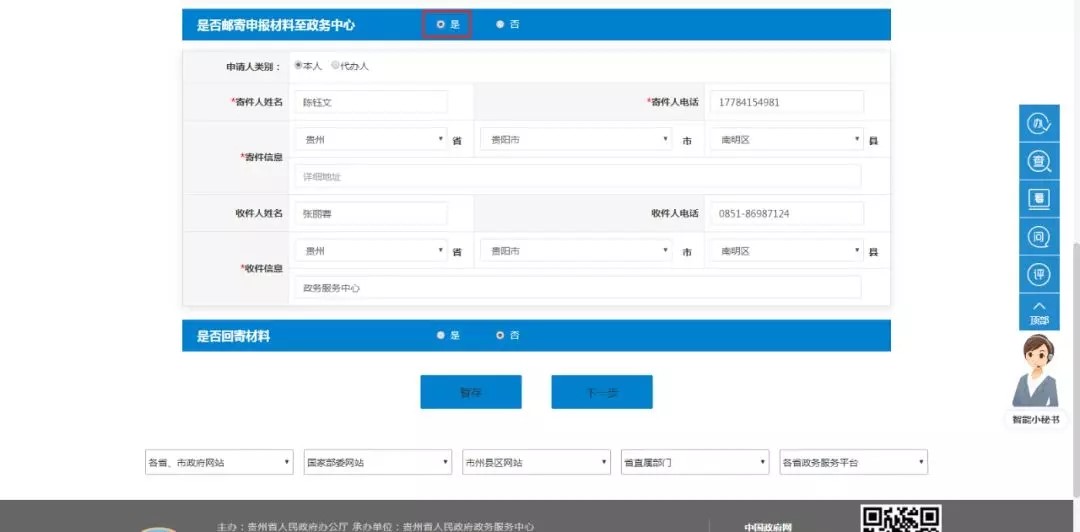This screenshot has width=1080, height=532.
Task: Focus the 收件人电话 field 0851-86987124
Action: pyautogui.click(x=787, y=214)
